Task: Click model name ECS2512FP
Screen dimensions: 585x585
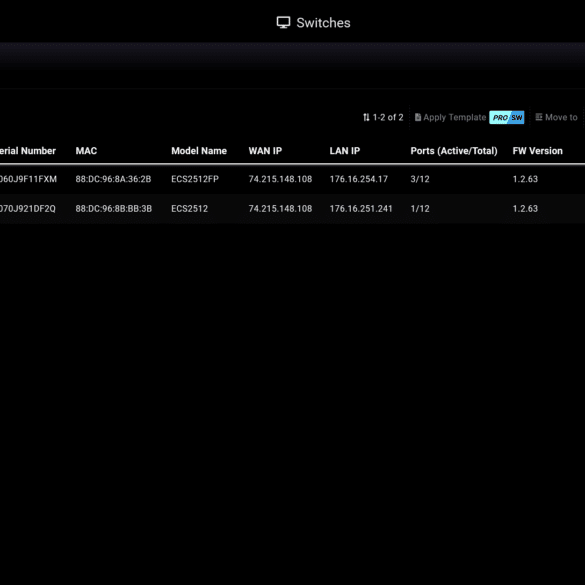Action: pyautogui.click(x=195, y=179)
